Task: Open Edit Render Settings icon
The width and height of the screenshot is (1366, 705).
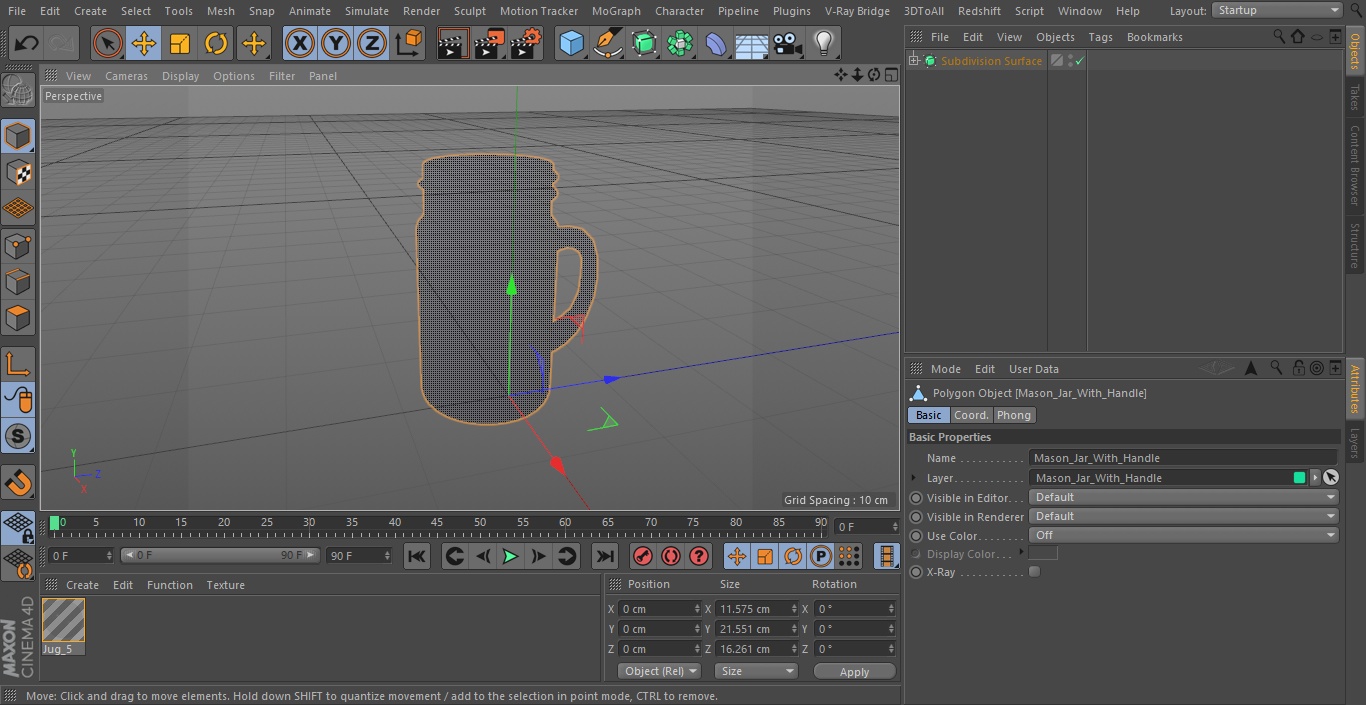Action: (526, 44)
